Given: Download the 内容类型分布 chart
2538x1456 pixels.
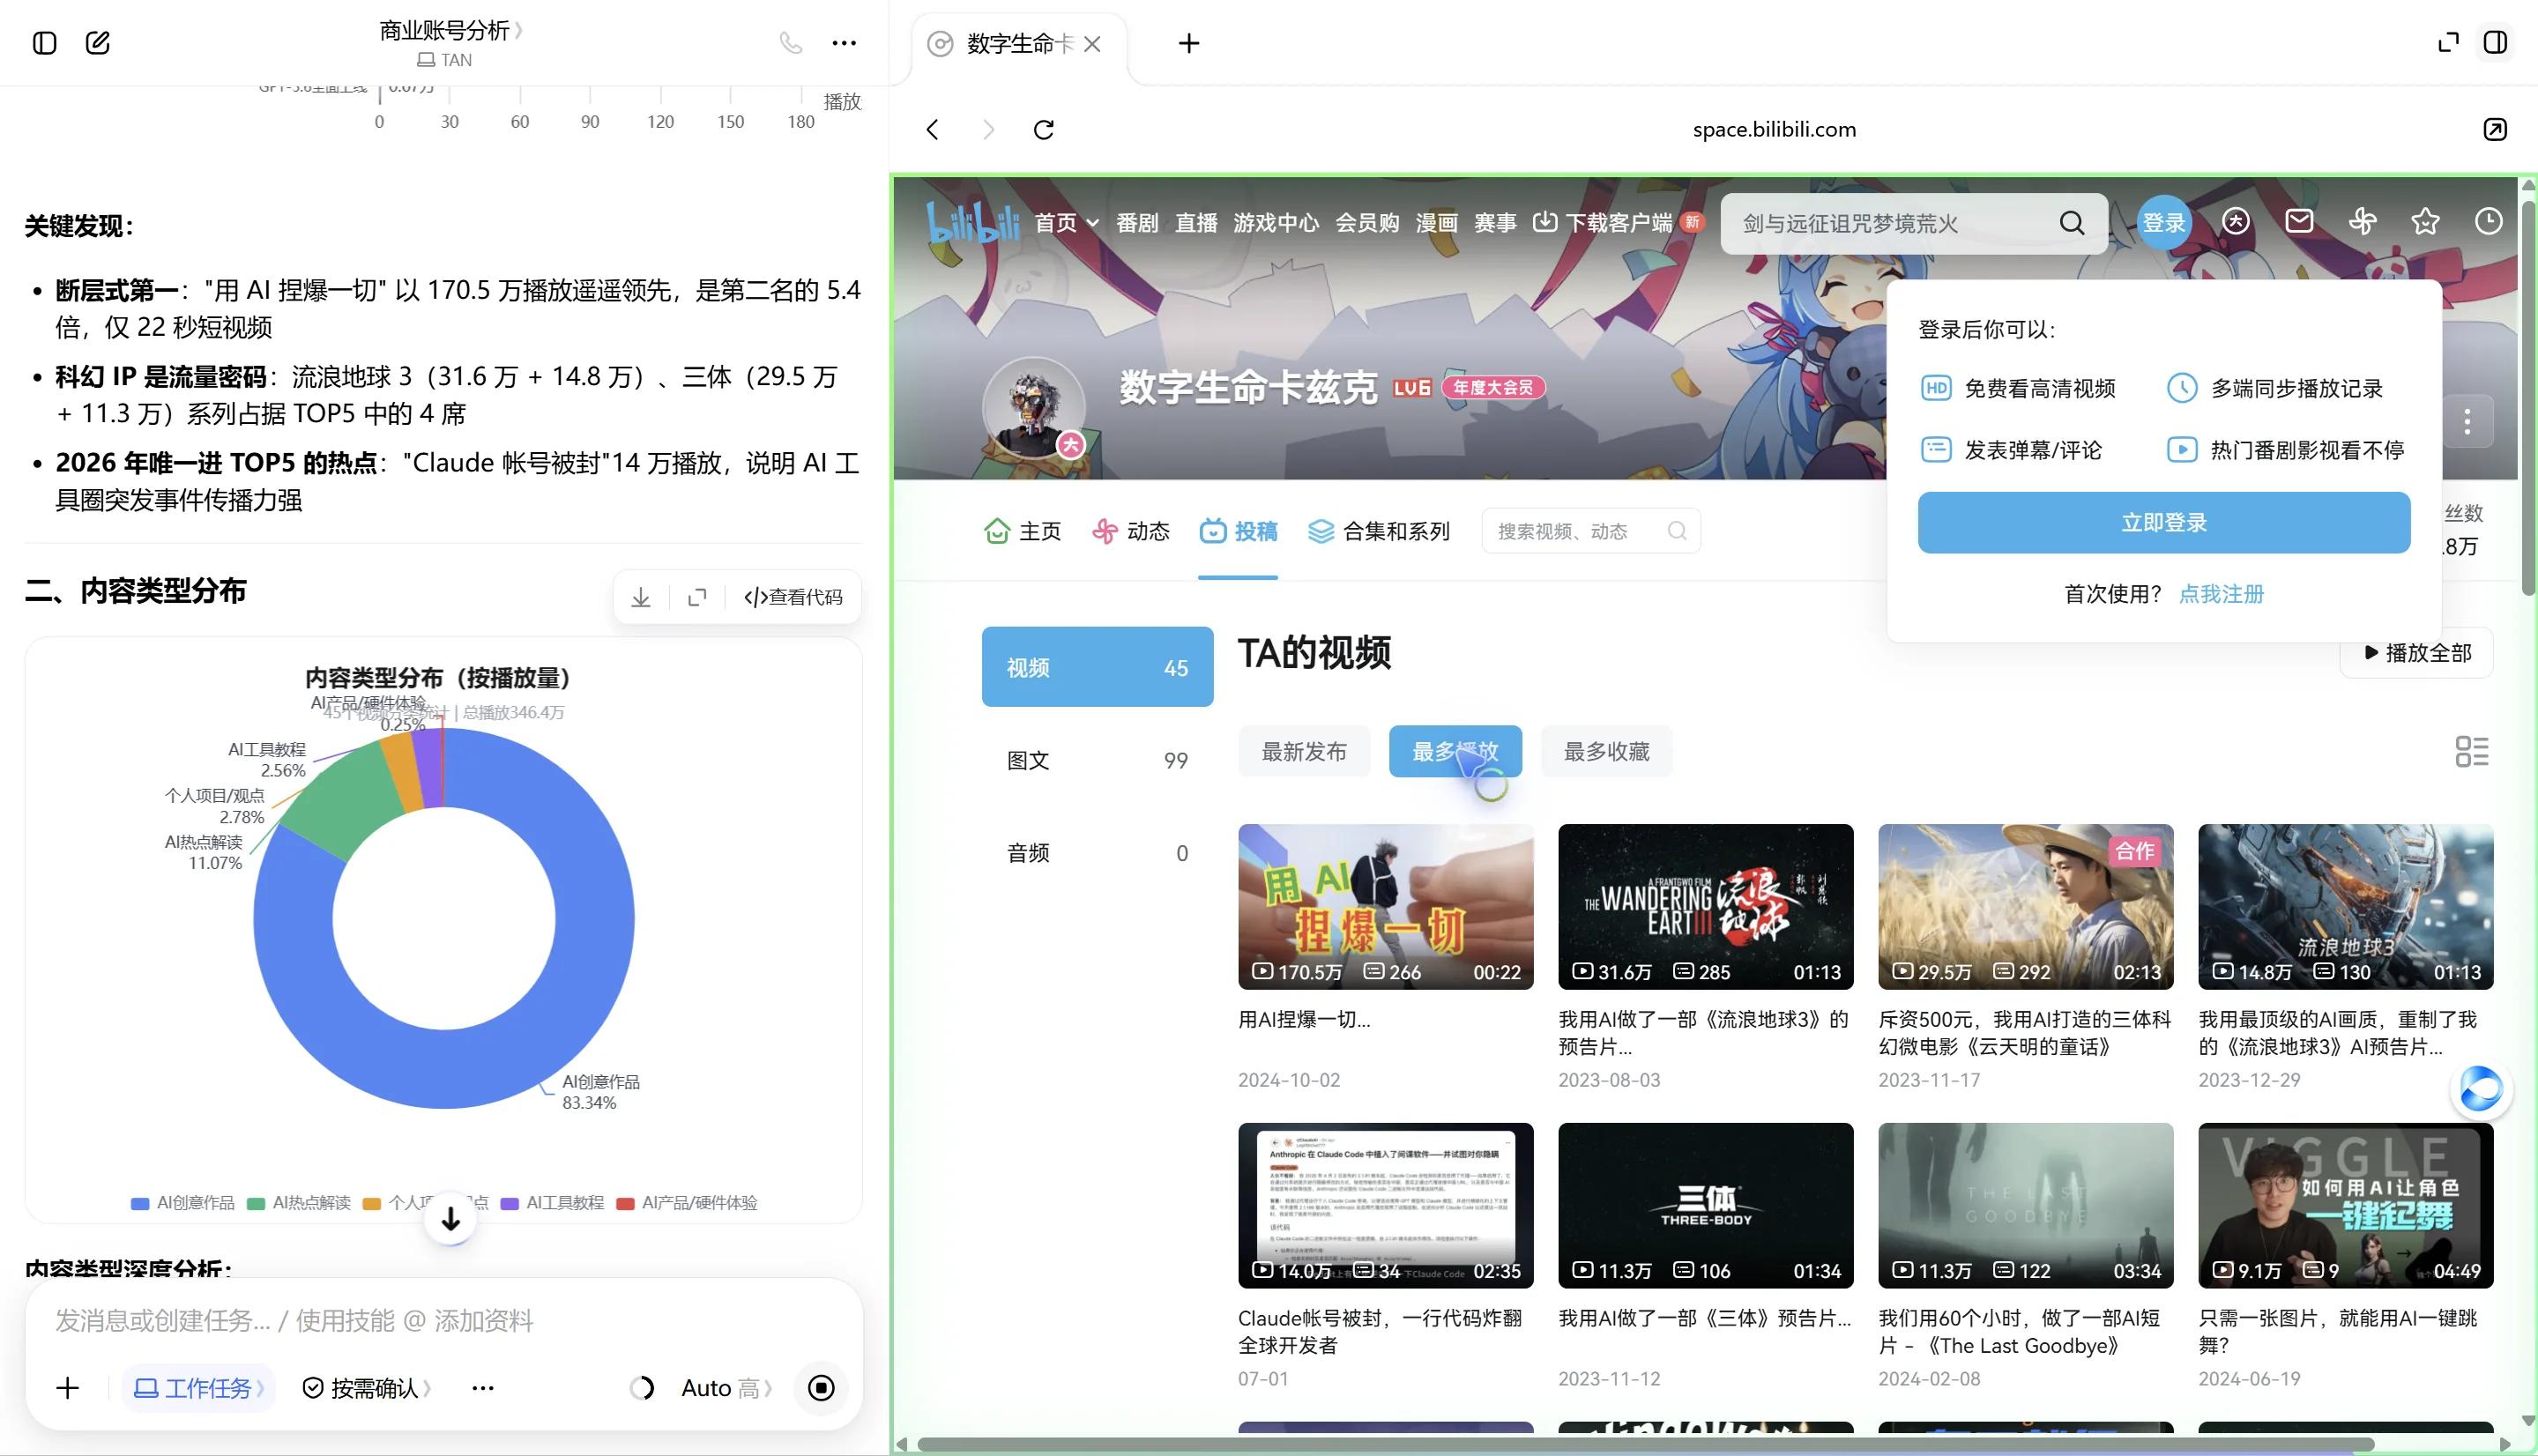Looking at the screenshot, I should click(641, 597).
